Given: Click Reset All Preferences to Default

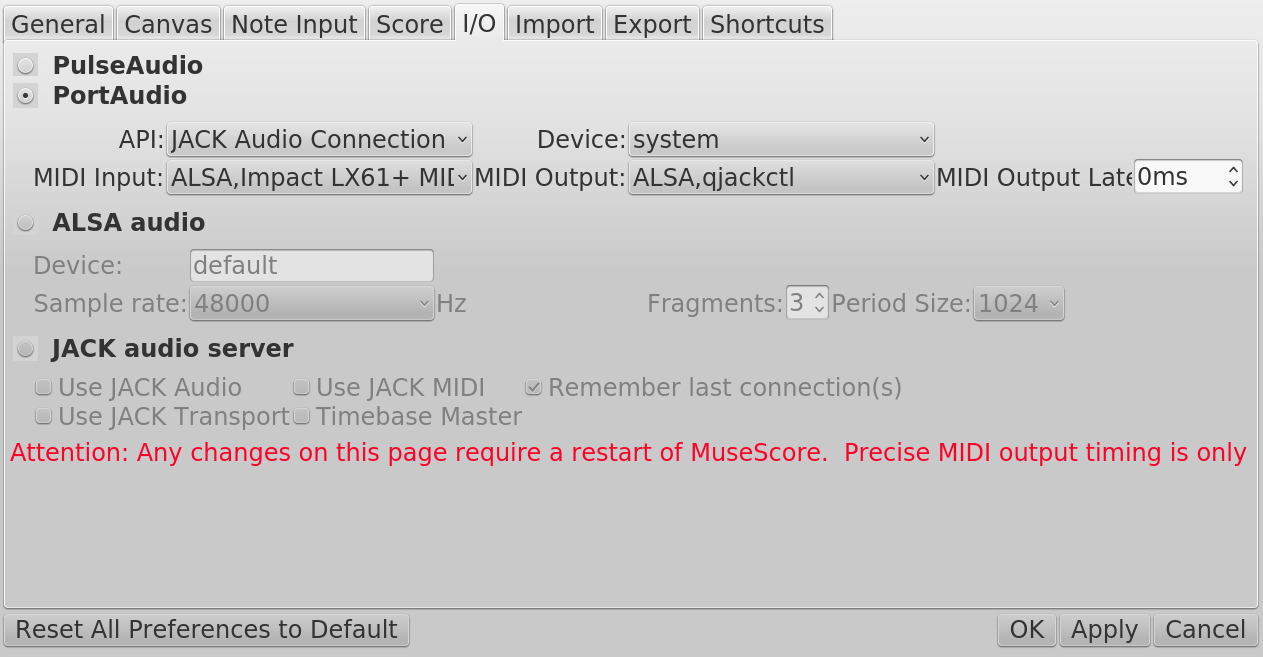Looking at the screenshot, I should point(206,629).
